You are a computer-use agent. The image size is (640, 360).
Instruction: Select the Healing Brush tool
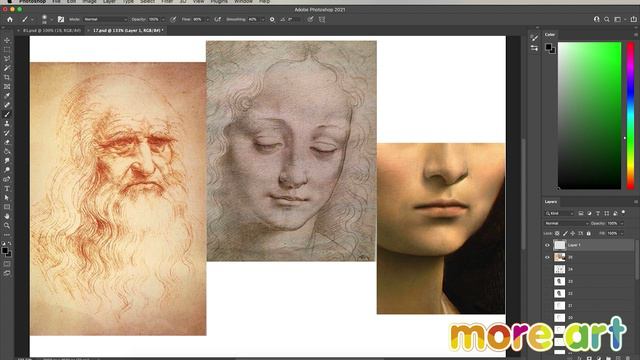(7, 105)
